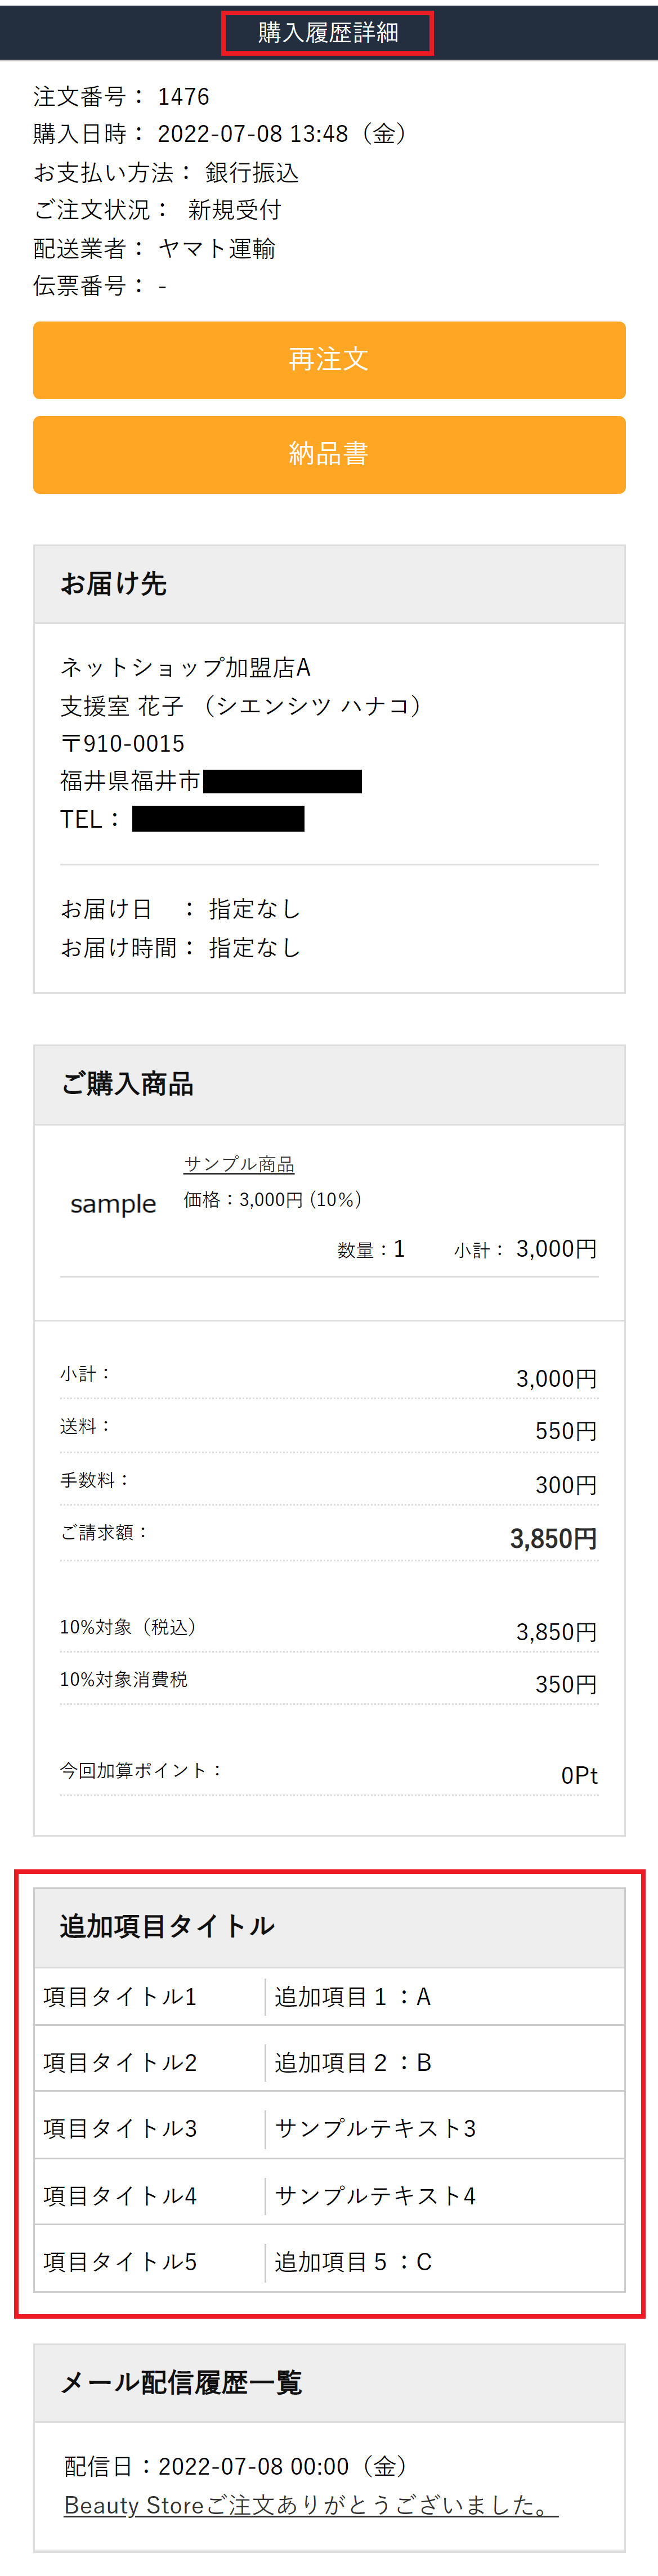Image resolution: width=658 pixels, height=2576 pixels.
Task: Click the order number 1476 text
Action: (184, 97)
